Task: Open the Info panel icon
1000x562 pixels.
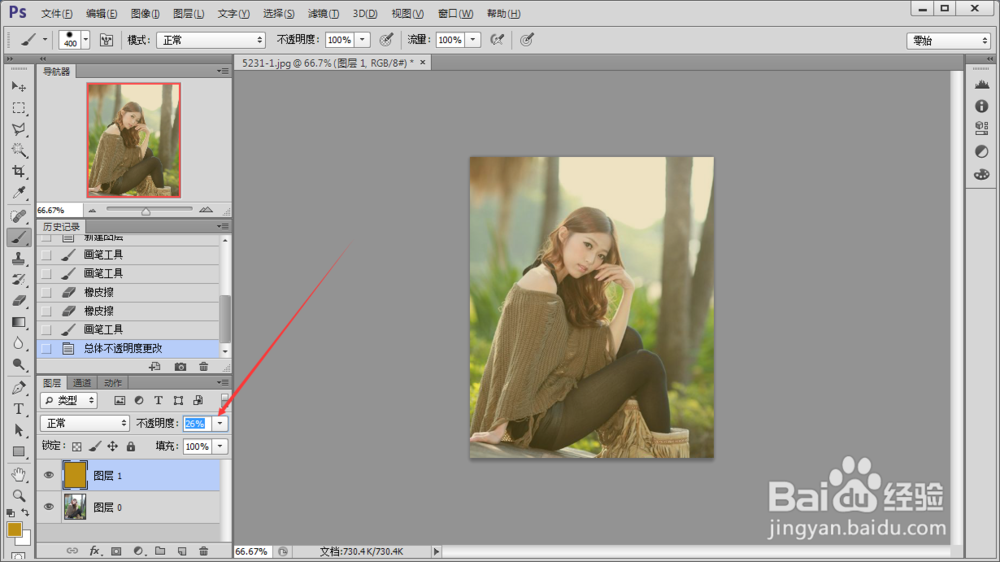Action: (x=982, y=107)
